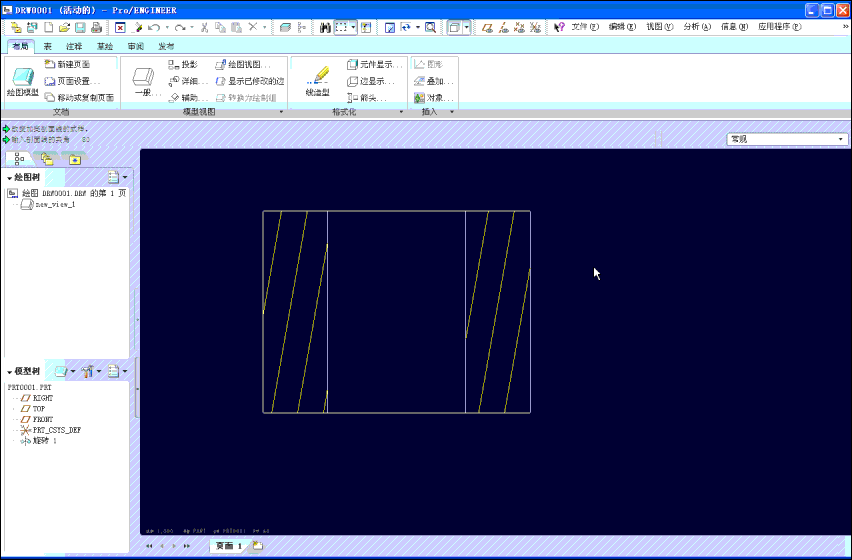Open the 分析(A) menu
The image size is (852, 560).
[697, 27]
